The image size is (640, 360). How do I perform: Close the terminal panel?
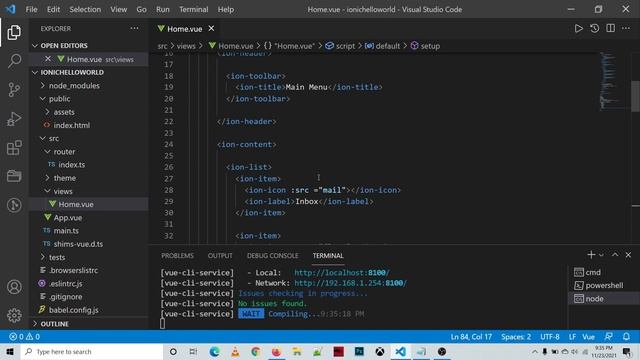pyautogui.click(x=628, y=255)
